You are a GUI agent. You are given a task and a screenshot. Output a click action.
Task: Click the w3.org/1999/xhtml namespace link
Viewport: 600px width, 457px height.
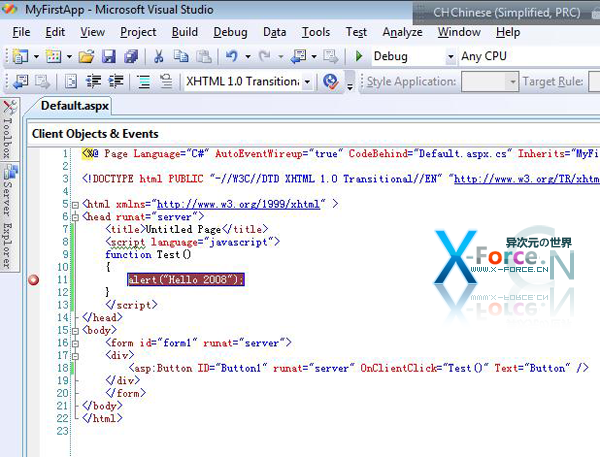238,204
